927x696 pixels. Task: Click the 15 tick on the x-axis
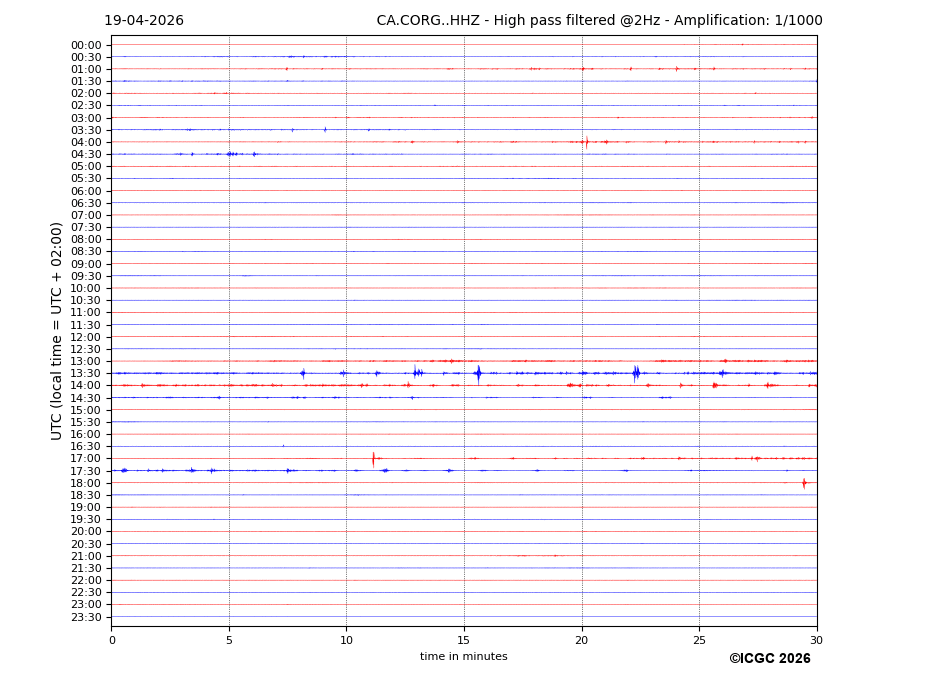pos(464,640)
